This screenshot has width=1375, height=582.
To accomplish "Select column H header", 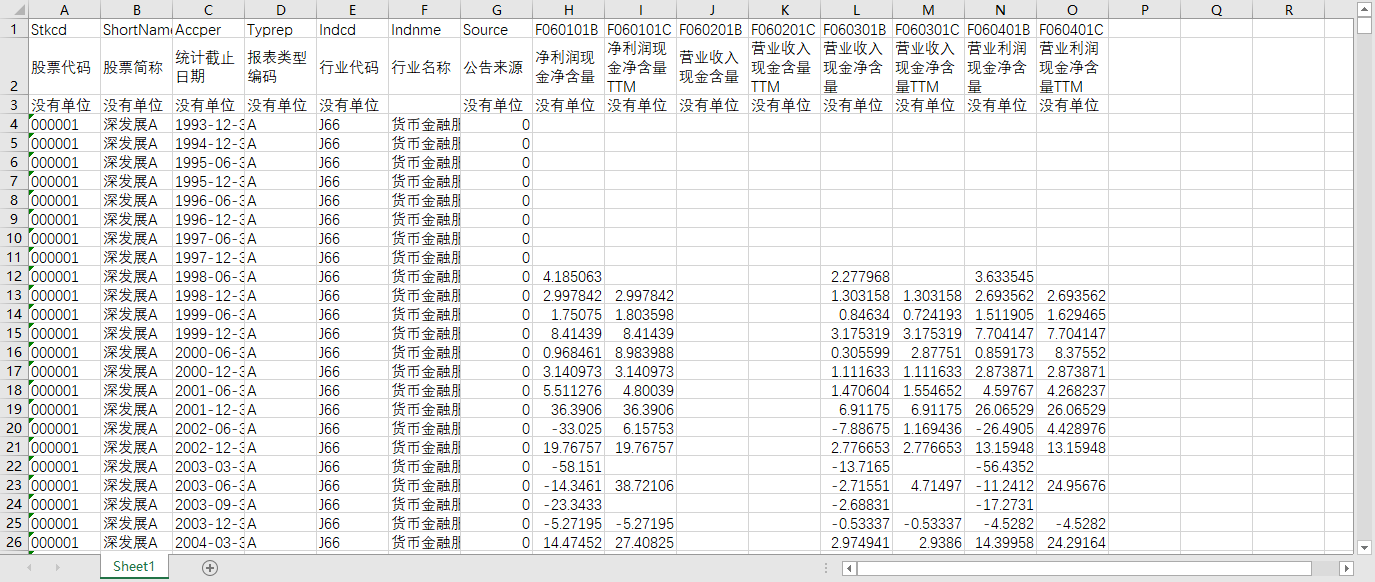I will click(x=569, y=10).
